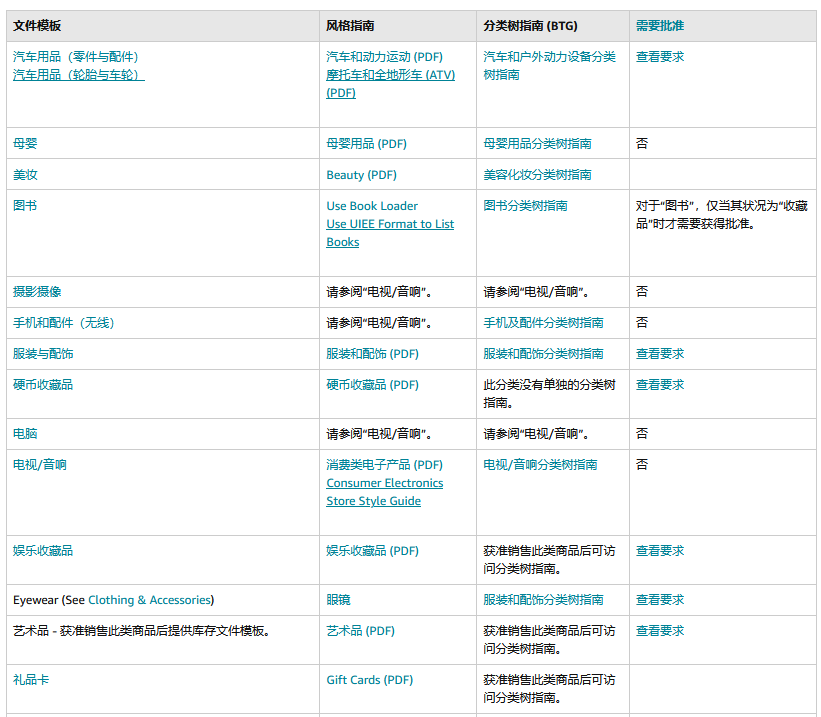Click 查看要求 in the 硬币收藏品 row

coord(660,384)
